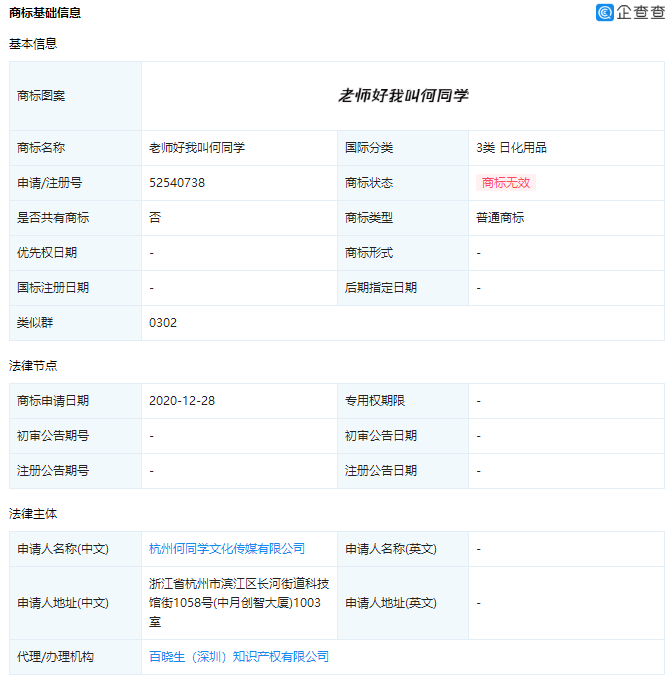Click the 普通商标 trademark type value

(x=500, y=218)
